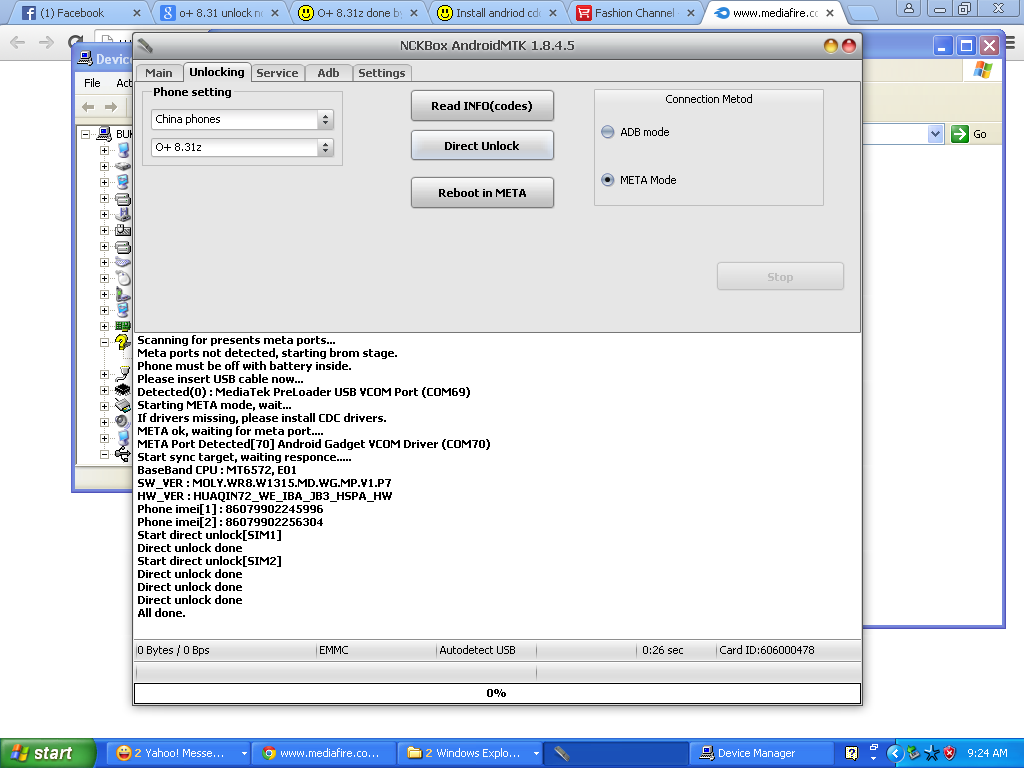
Task: Click the Device Manager back arrow icon
Action: pyautogui.click(x=88, y=107)
